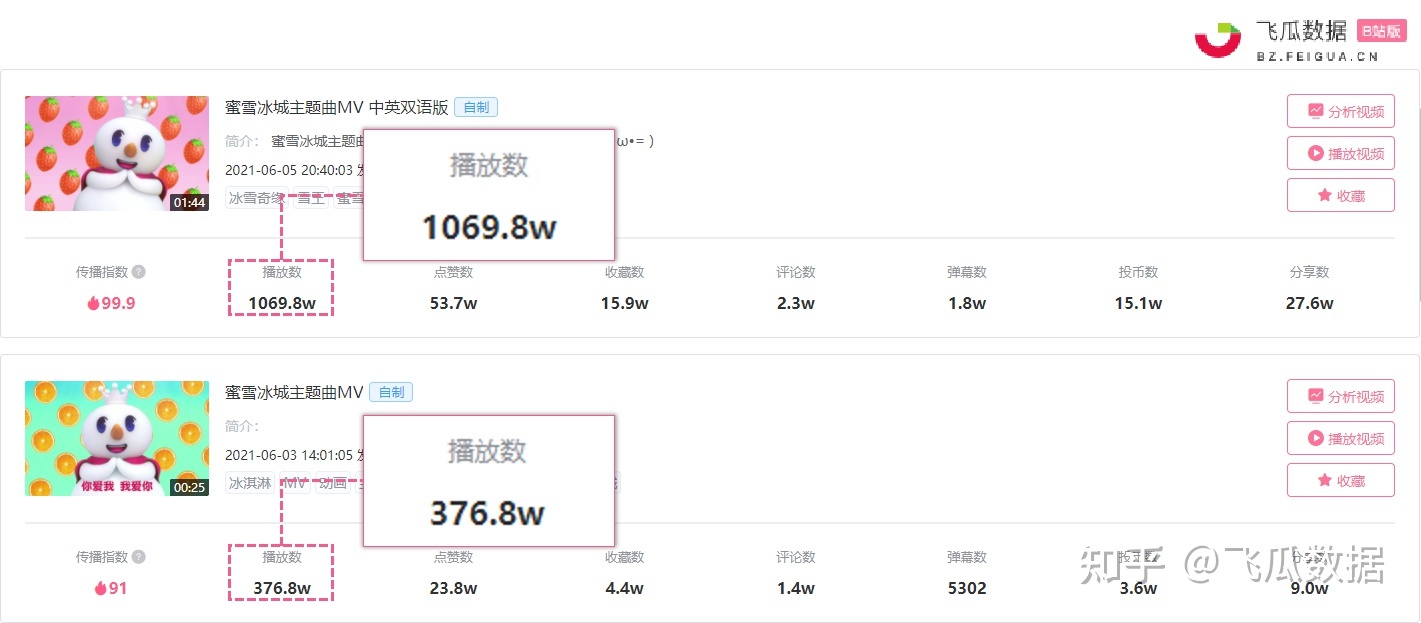Select the 冰雪奇缘 tag

[x=257, y=198]
